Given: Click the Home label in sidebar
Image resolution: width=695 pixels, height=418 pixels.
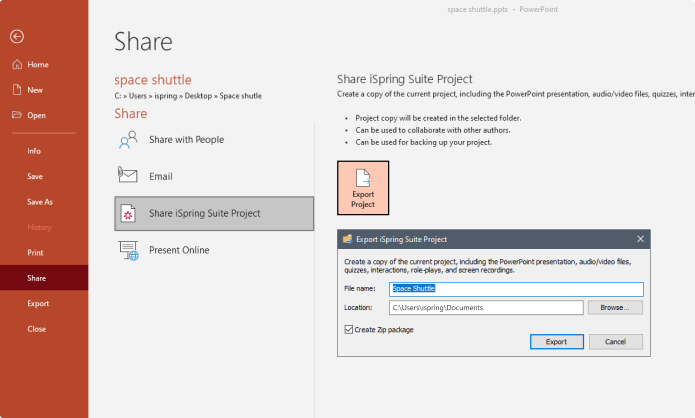Looking at the screenshot, I should [38, 65].
